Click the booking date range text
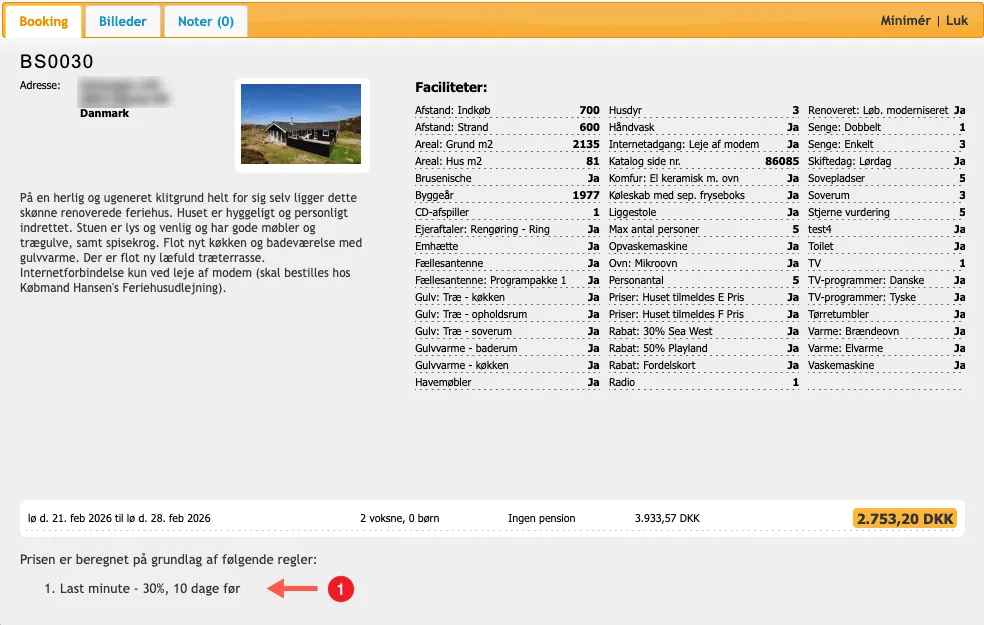 (119, 519)
